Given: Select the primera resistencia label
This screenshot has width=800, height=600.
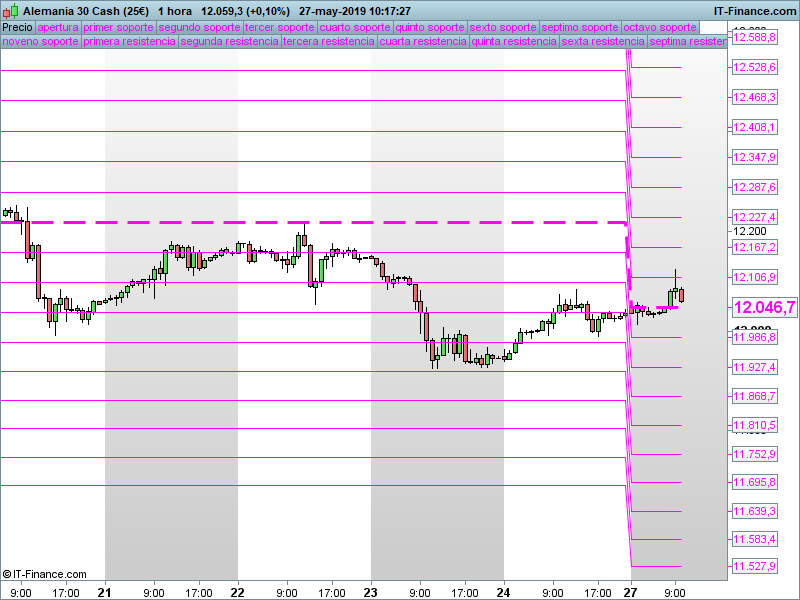Looking at the screenshot, I should pos(130,41).
